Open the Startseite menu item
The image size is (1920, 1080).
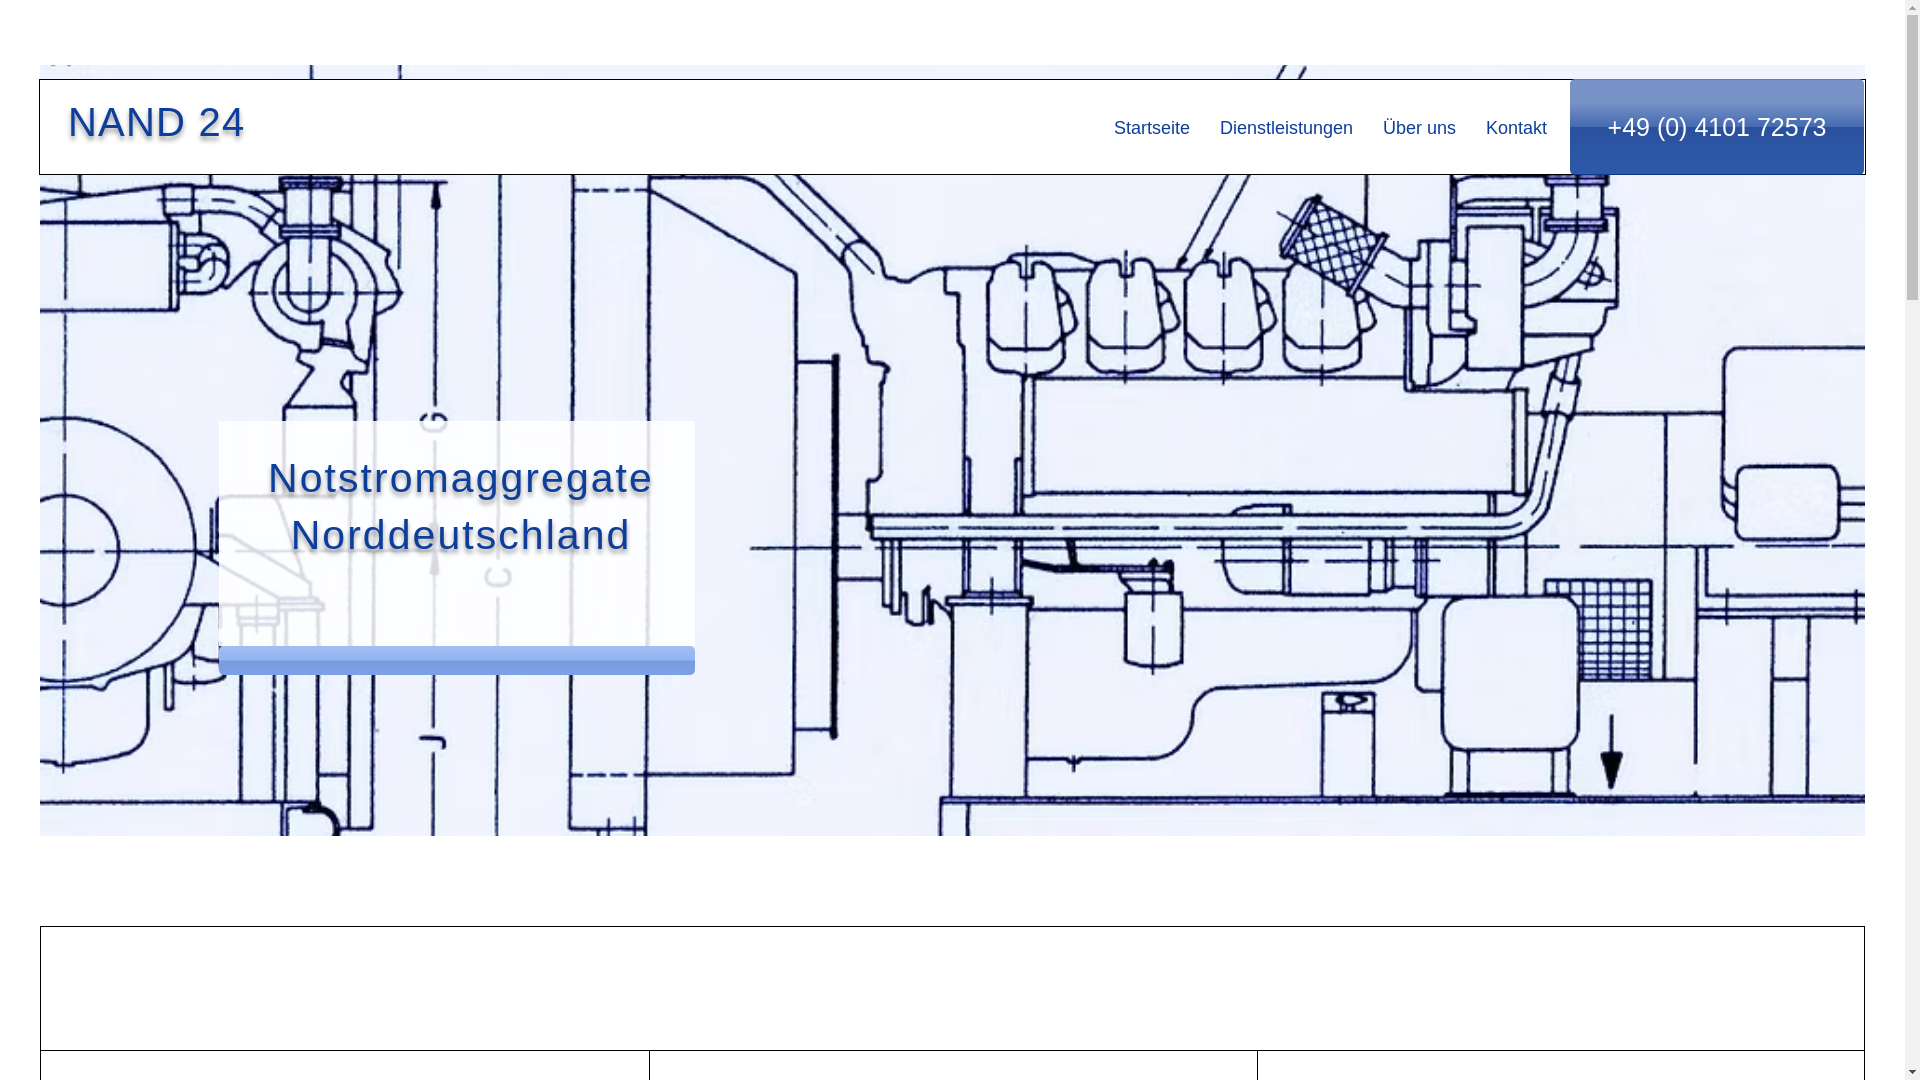1151,128
